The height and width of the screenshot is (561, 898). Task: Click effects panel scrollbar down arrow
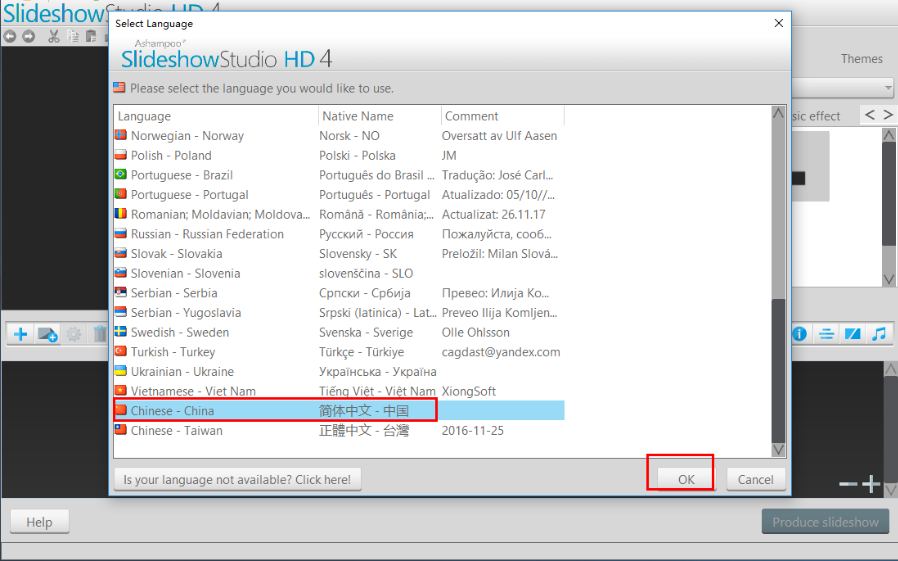pyautogui.click(x=888, y=279)
